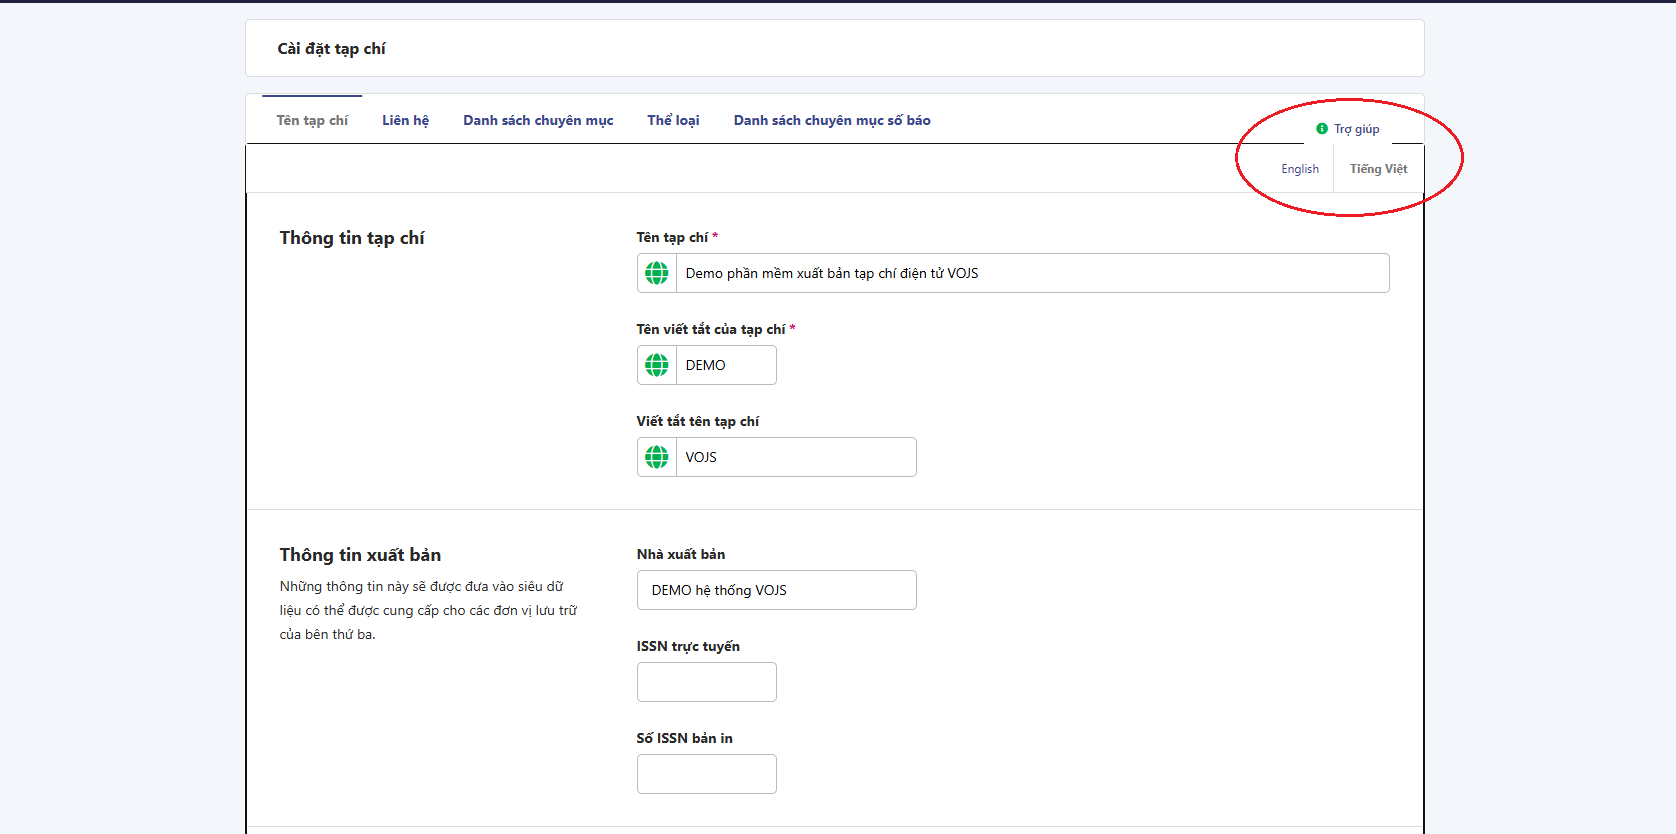Focus the Tên tạp chí text input
This screenshot has width=1676, height=834.
coord(1032,273)
